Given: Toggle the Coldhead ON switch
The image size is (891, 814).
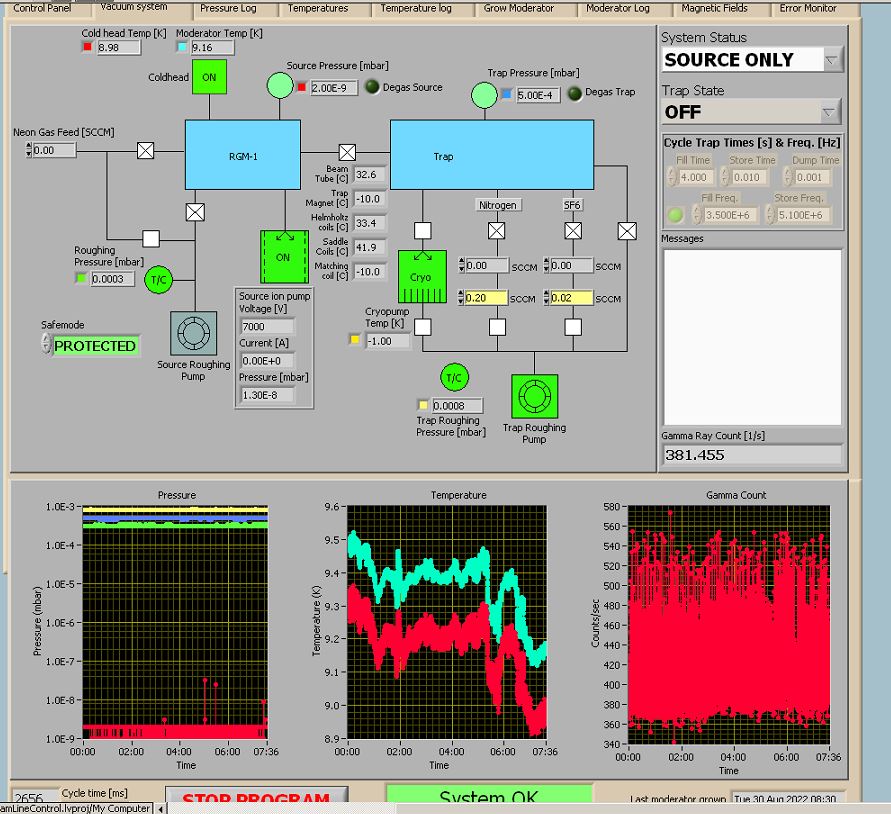Looking at the screenshot, I should coord(209,77).
